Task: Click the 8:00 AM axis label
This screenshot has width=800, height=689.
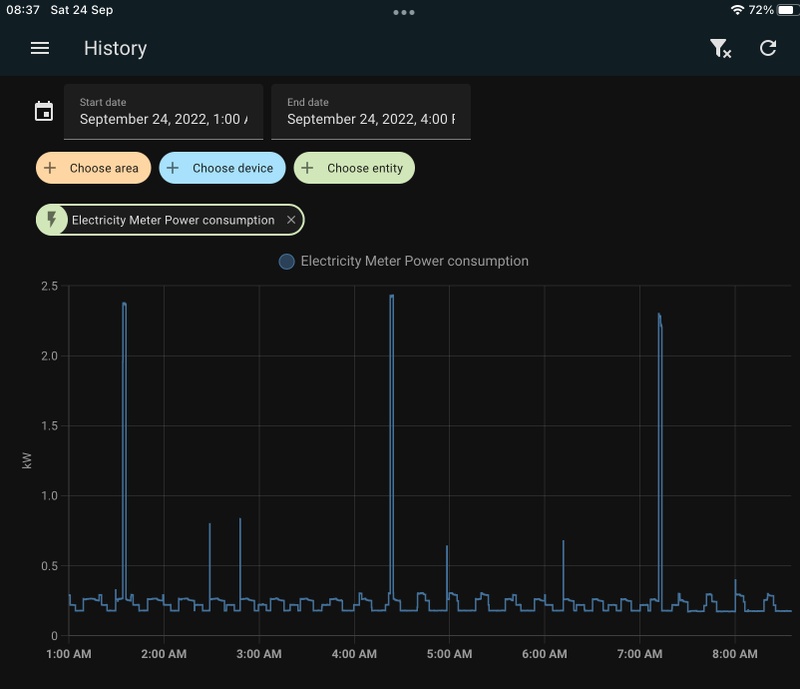Action: coord(735,654)
